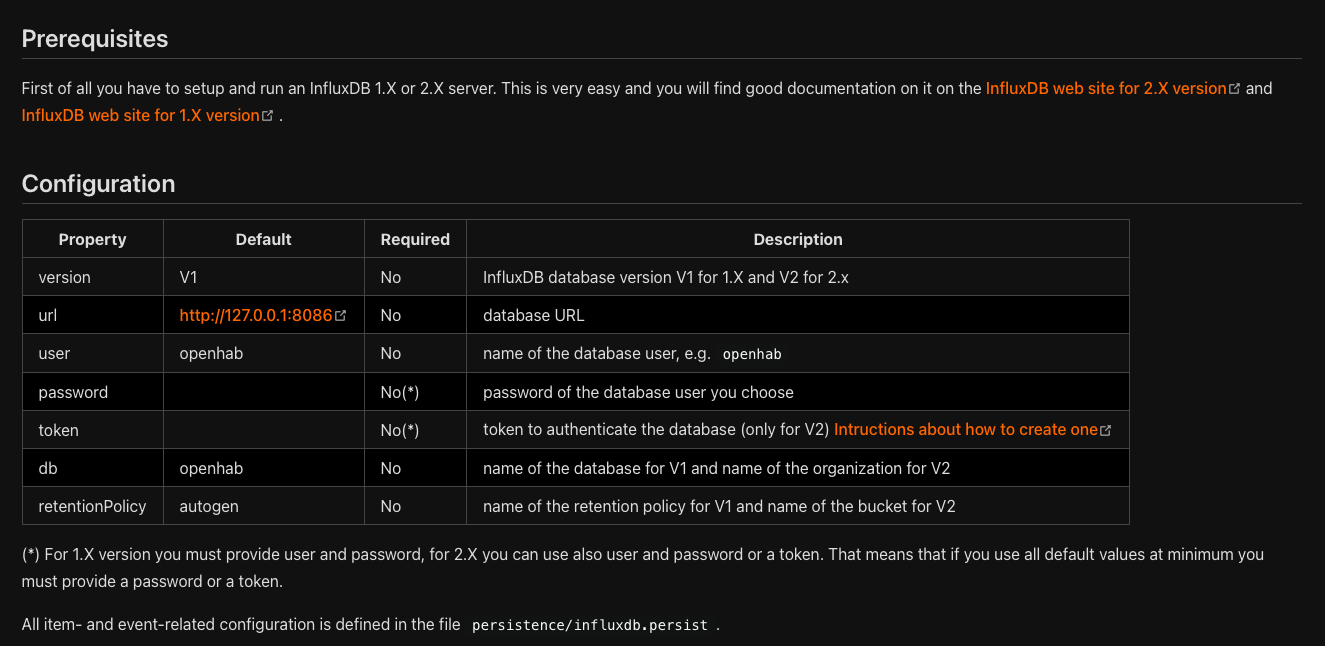Image resolution: width=1325 pixels, height=646 pixels.
Task: Open Instructions about how to create one link
Action: [x=965, y=429]
